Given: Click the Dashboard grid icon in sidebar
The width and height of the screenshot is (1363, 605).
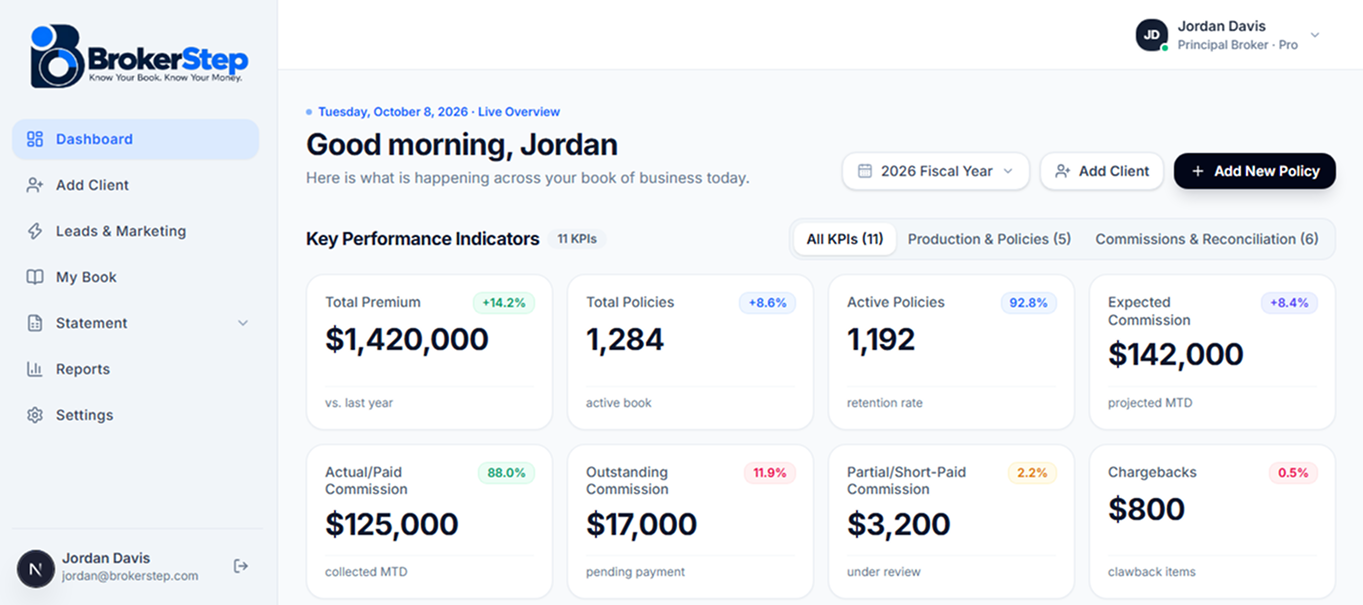Looking at the screenshot, I should tap(35, 139).
